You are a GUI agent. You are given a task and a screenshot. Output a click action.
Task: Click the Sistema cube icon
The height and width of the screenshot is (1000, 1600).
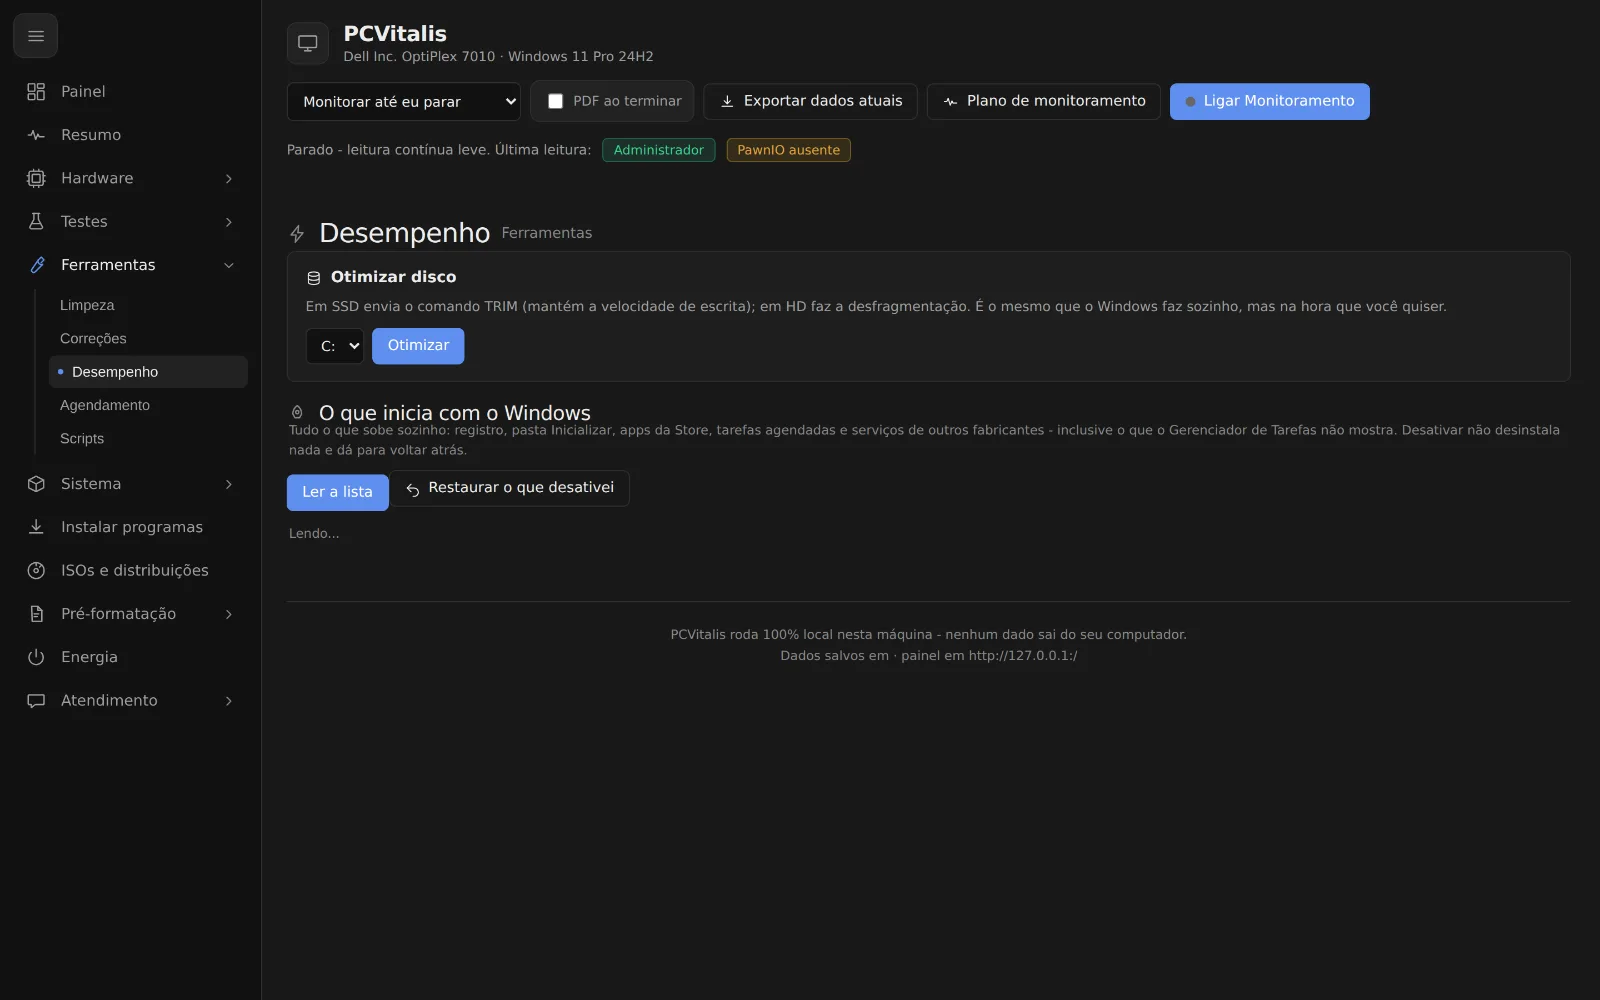tap(36, 484)
